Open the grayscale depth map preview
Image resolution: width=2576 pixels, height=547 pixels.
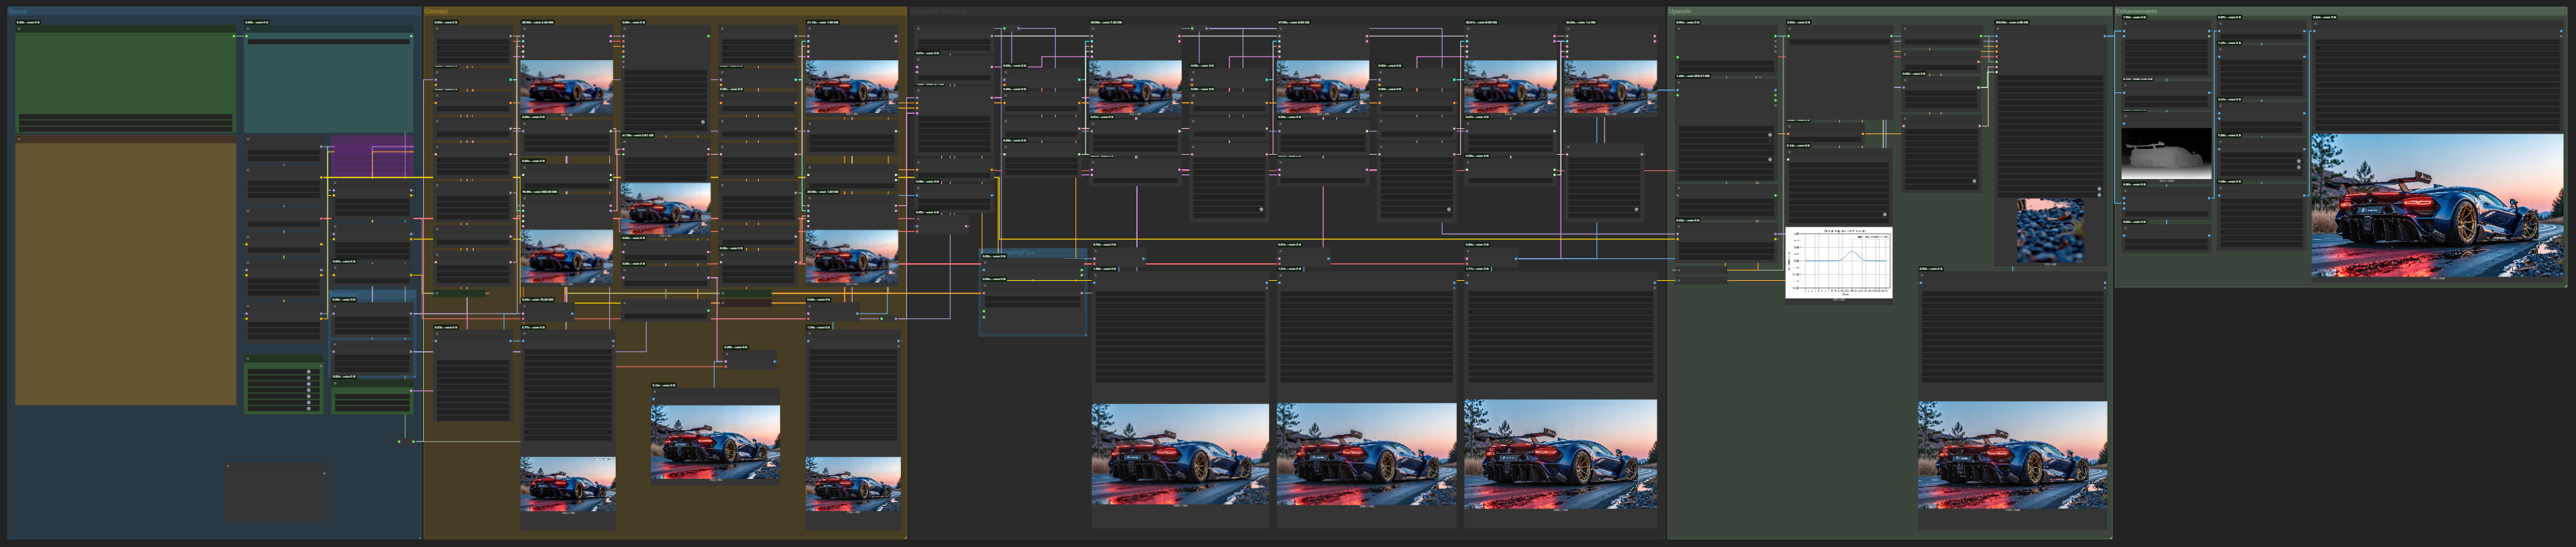tap(2166, 154)
